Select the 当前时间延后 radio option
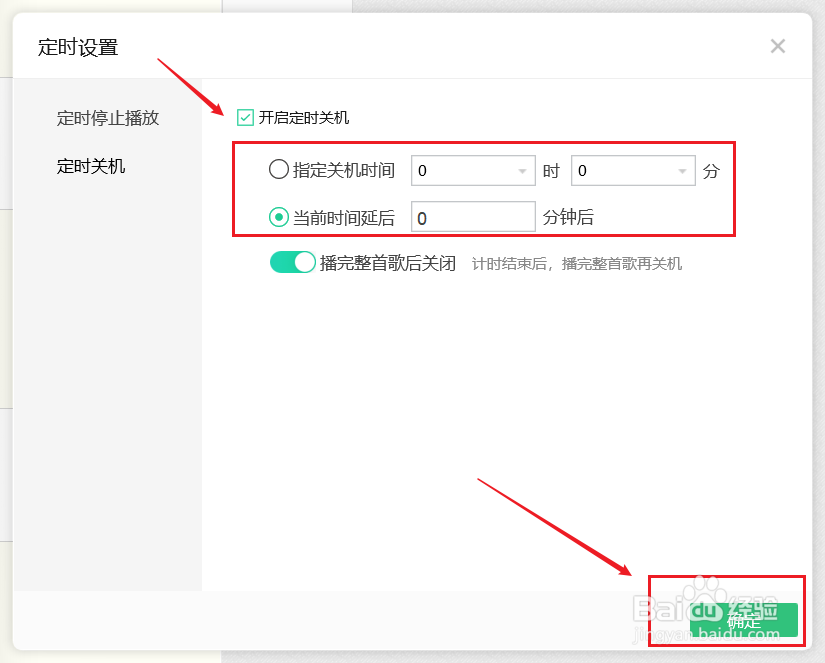This screenshot has width=825, height=663. pos(278,216)
